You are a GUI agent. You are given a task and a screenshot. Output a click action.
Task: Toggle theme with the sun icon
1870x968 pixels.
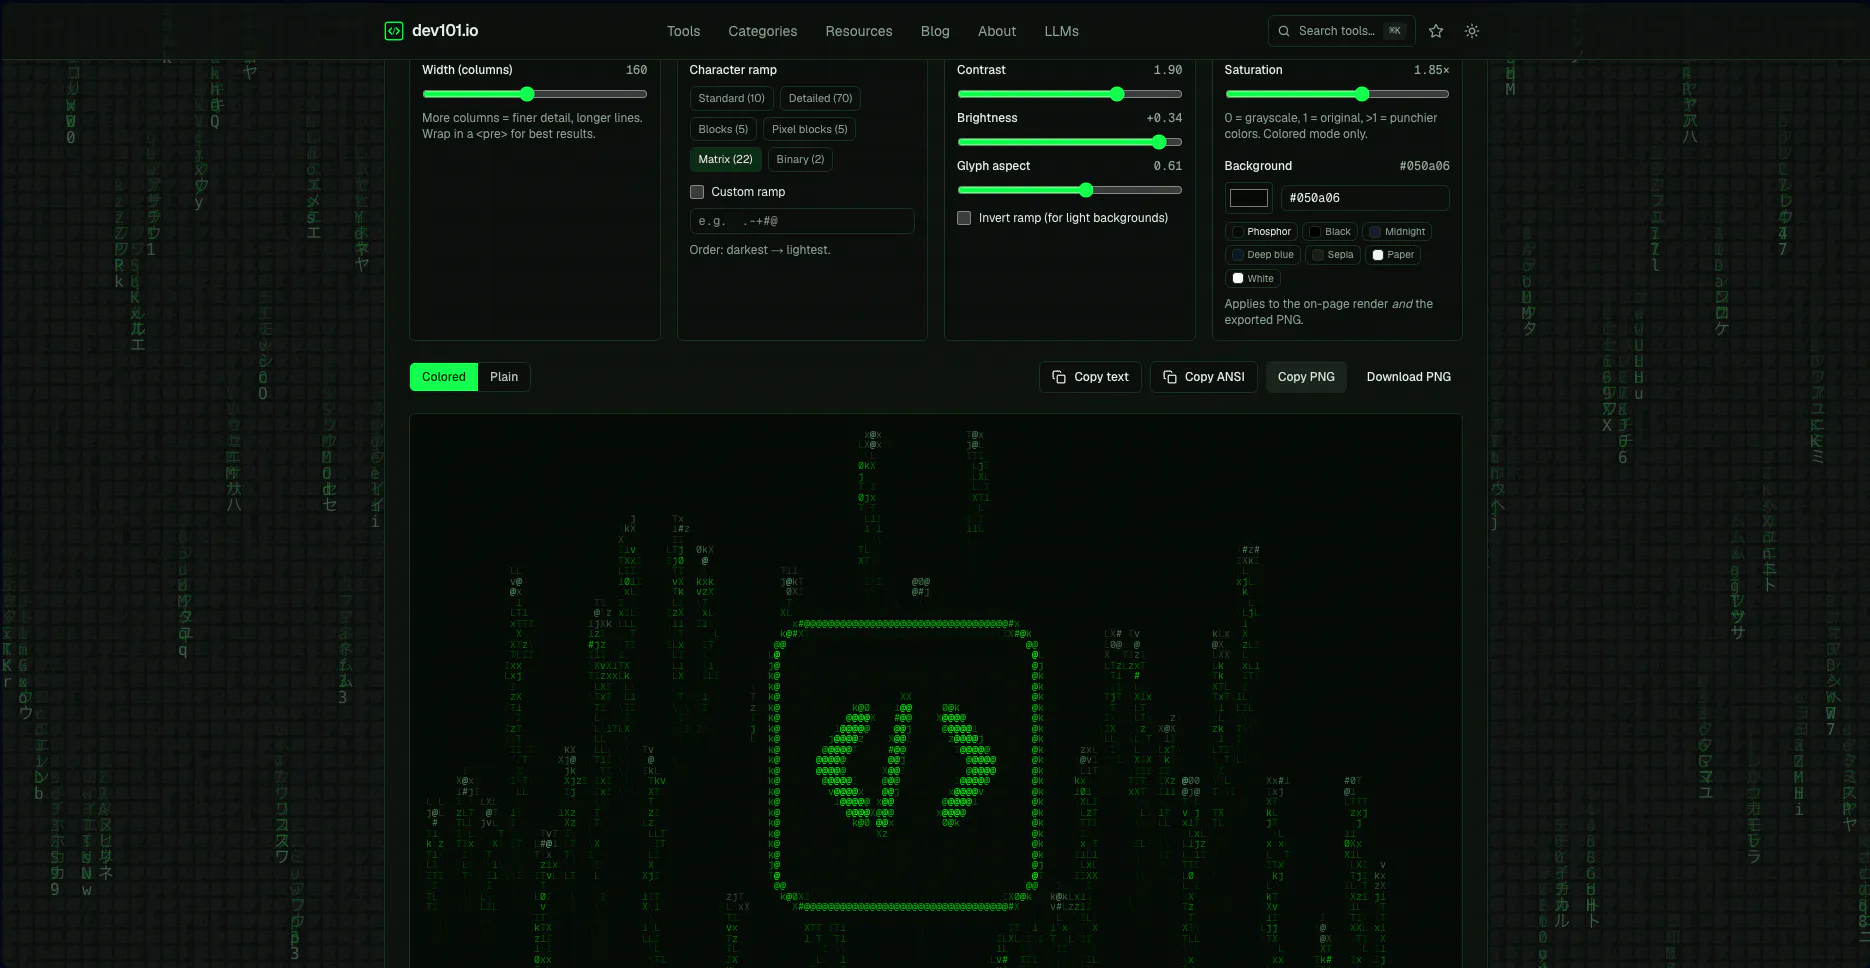pyautogui.click(x=1472, y=31)
